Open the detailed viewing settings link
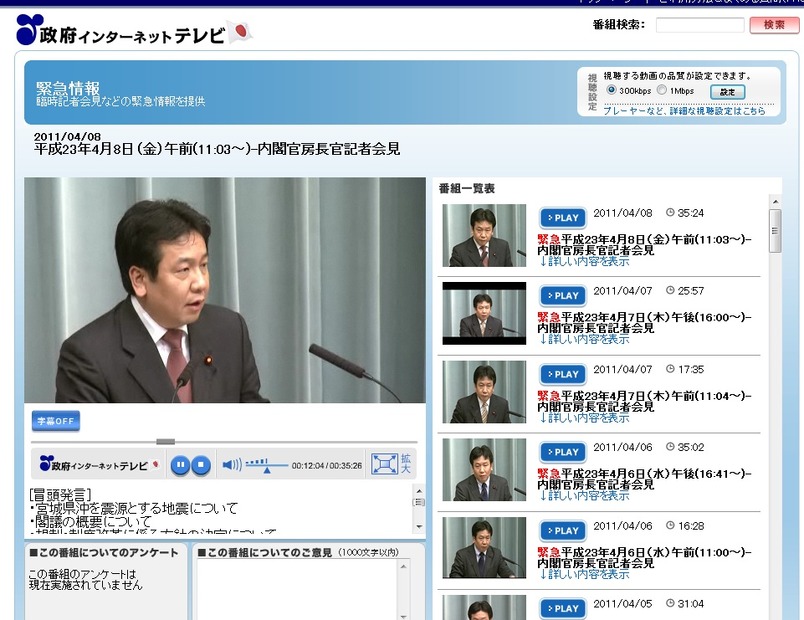The width and height of the screenshot is (804, 620). (x=684, y=111)
